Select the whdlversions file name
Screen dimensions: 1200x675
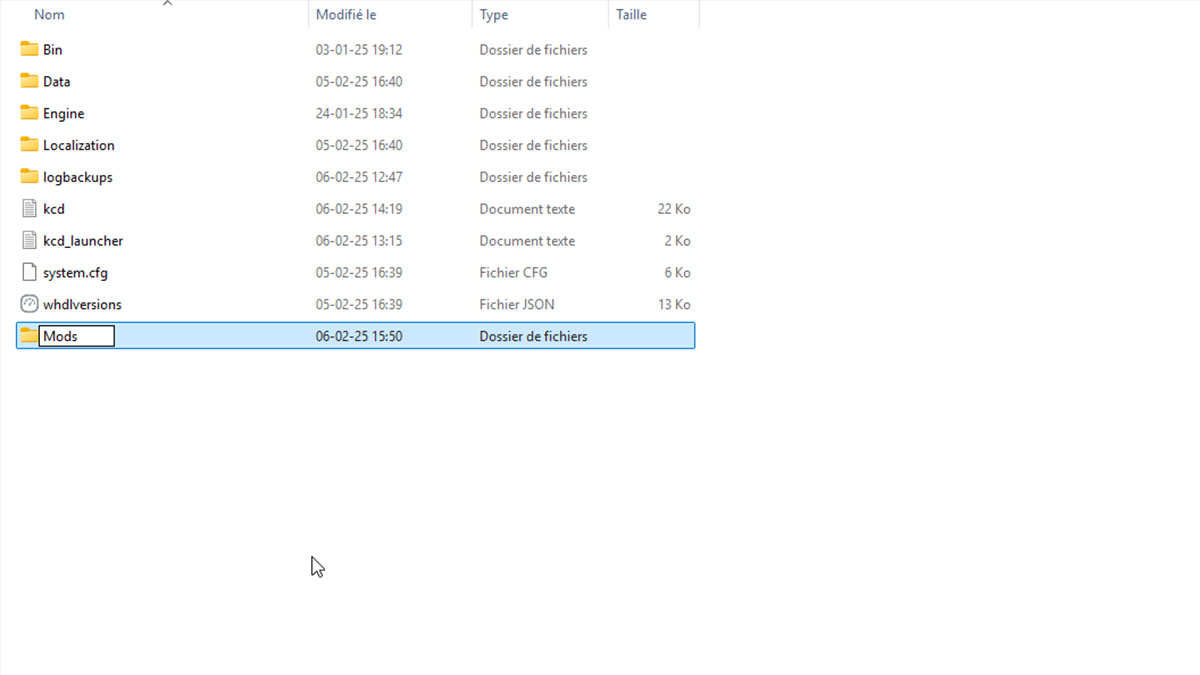pos(82,304)
